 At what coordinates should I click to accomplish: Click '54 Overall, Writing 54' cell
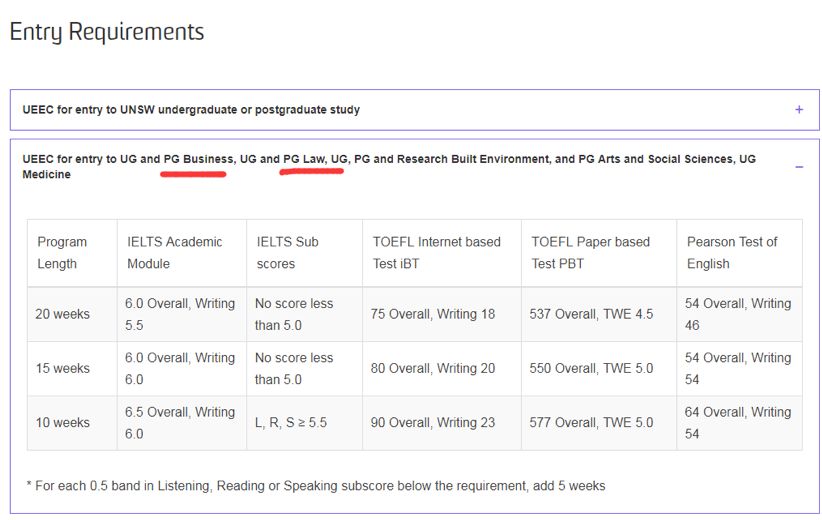click(x=740, y=369)
